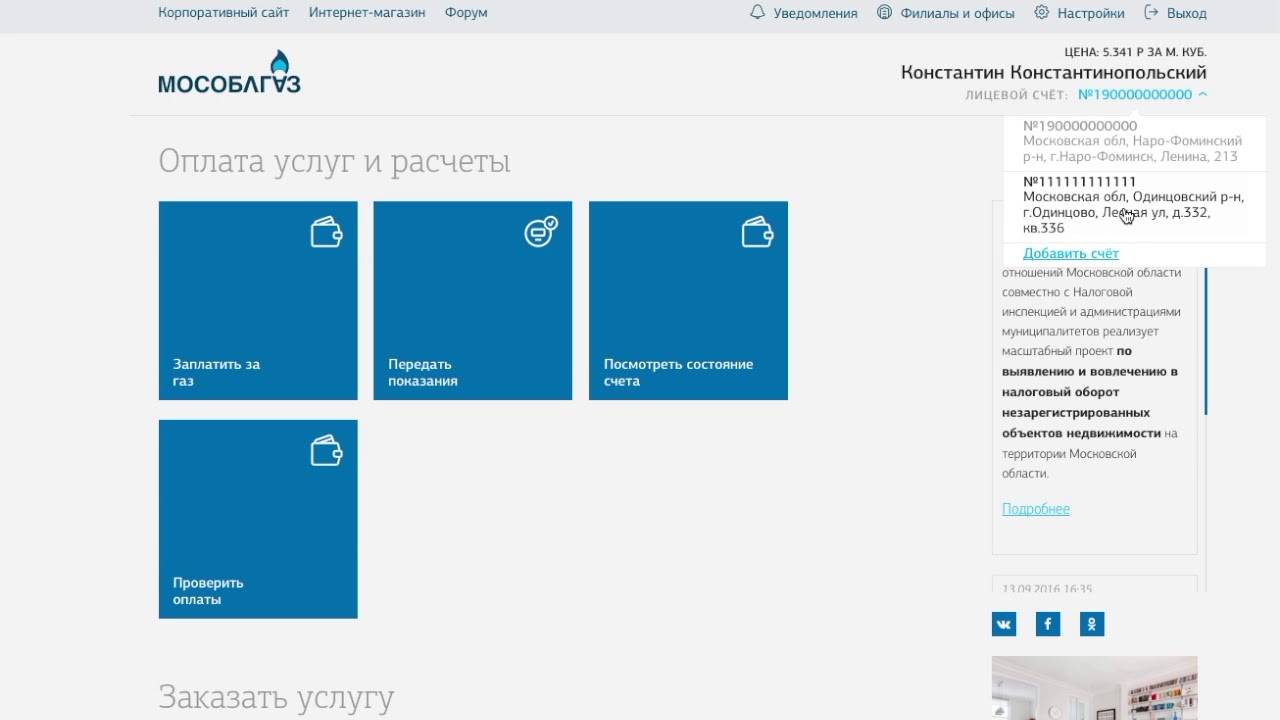1280x720 pixels.
Task: Open Филиалы и офисы page
Action: pyautogui.click(x=957, y=14)
